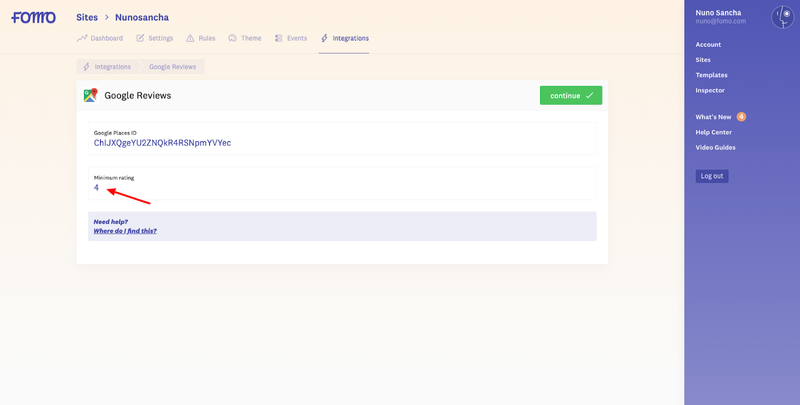
Task: Click the Nunosancha site name
Action: 142,17
